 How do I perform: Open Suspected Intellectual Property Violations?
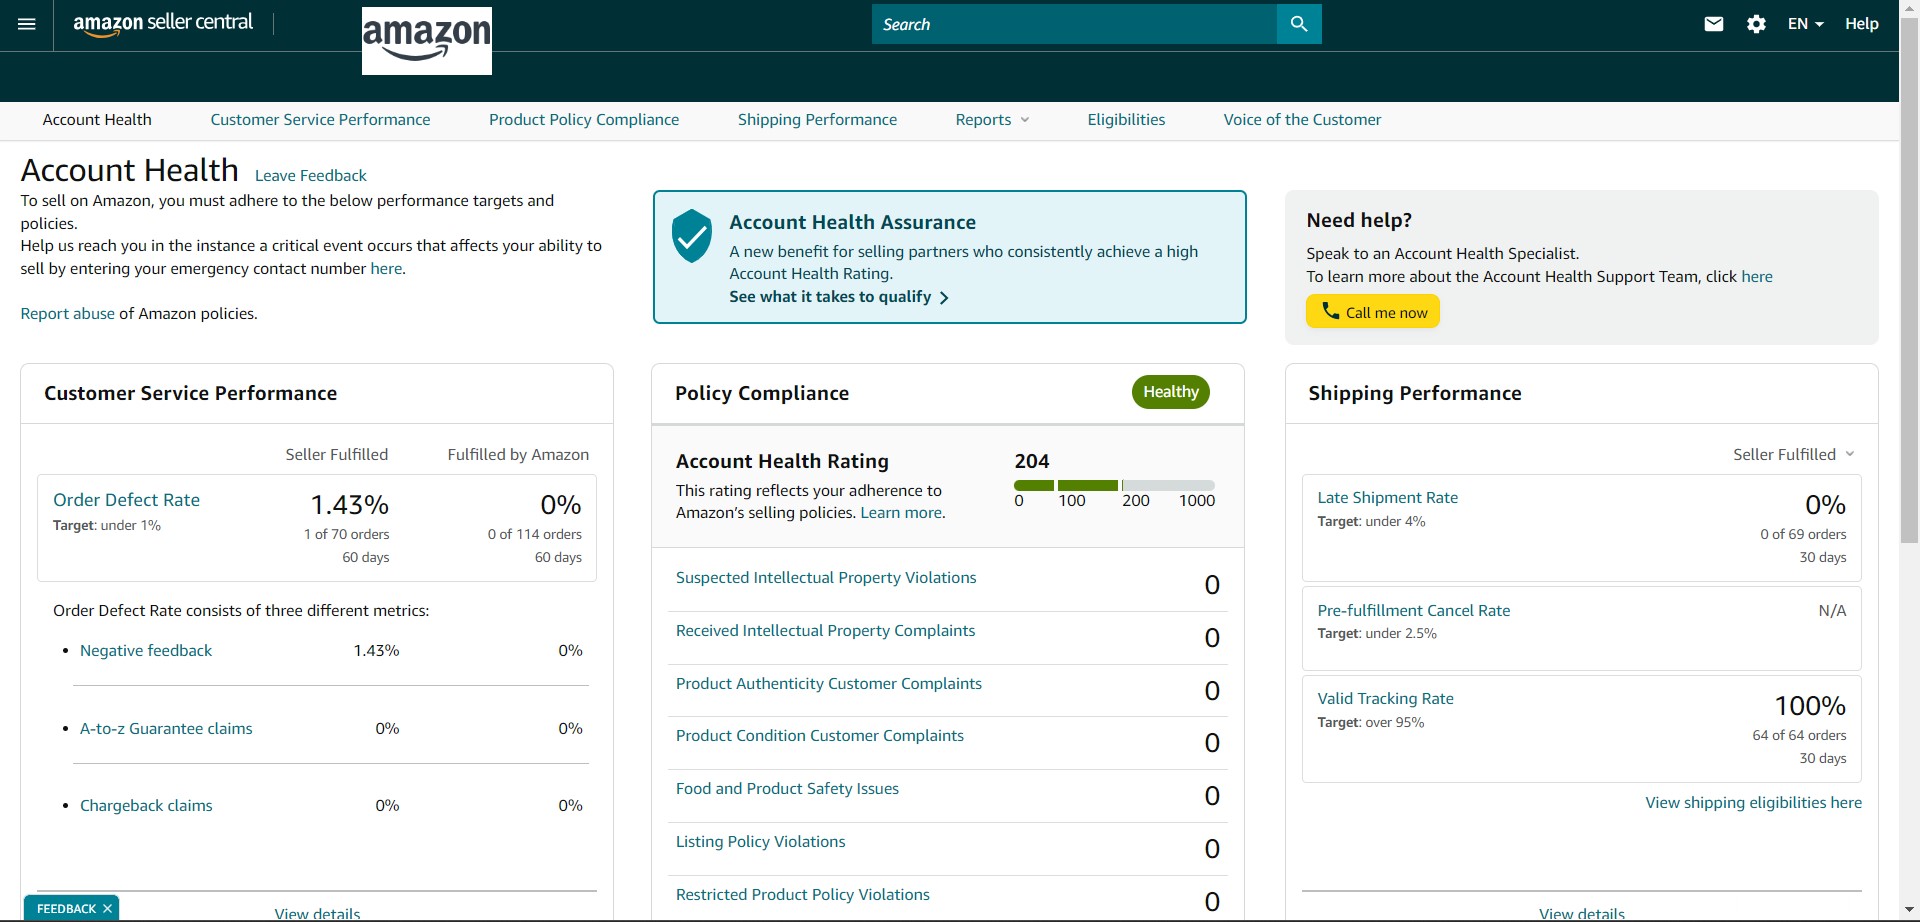[826, 578]
